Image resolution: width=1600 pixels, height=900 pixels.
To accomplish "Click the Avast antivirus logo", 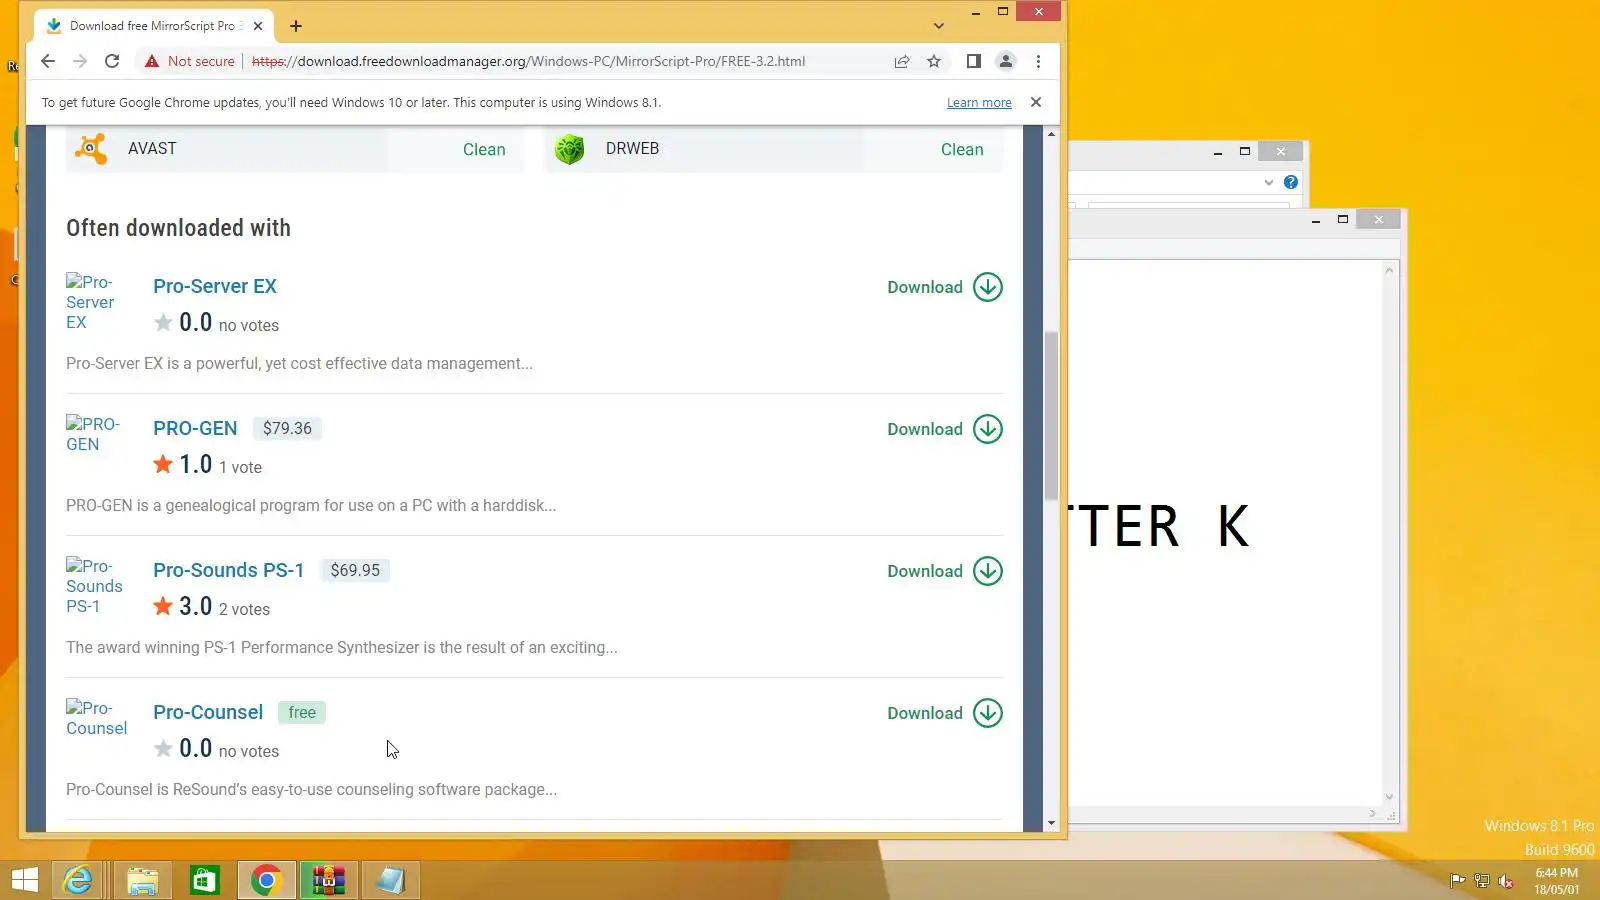I will [91, 149].
